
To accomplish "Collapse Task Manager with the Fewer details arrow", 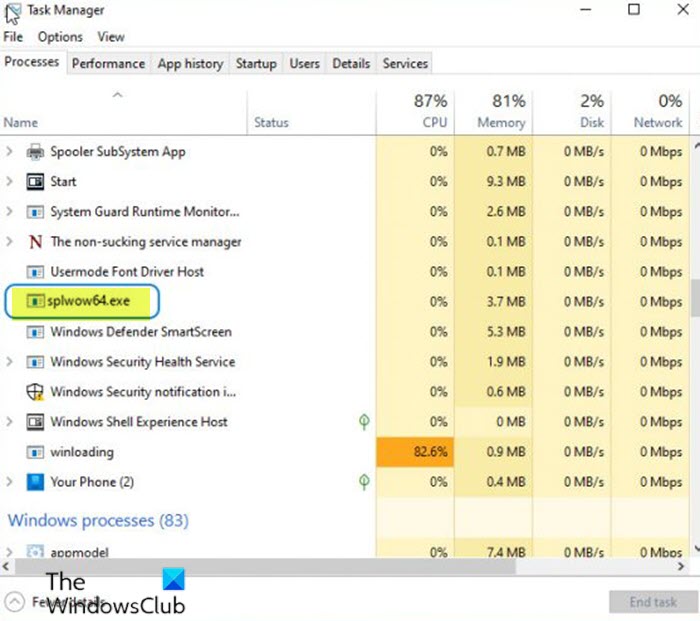I will (x=15, y=602).
